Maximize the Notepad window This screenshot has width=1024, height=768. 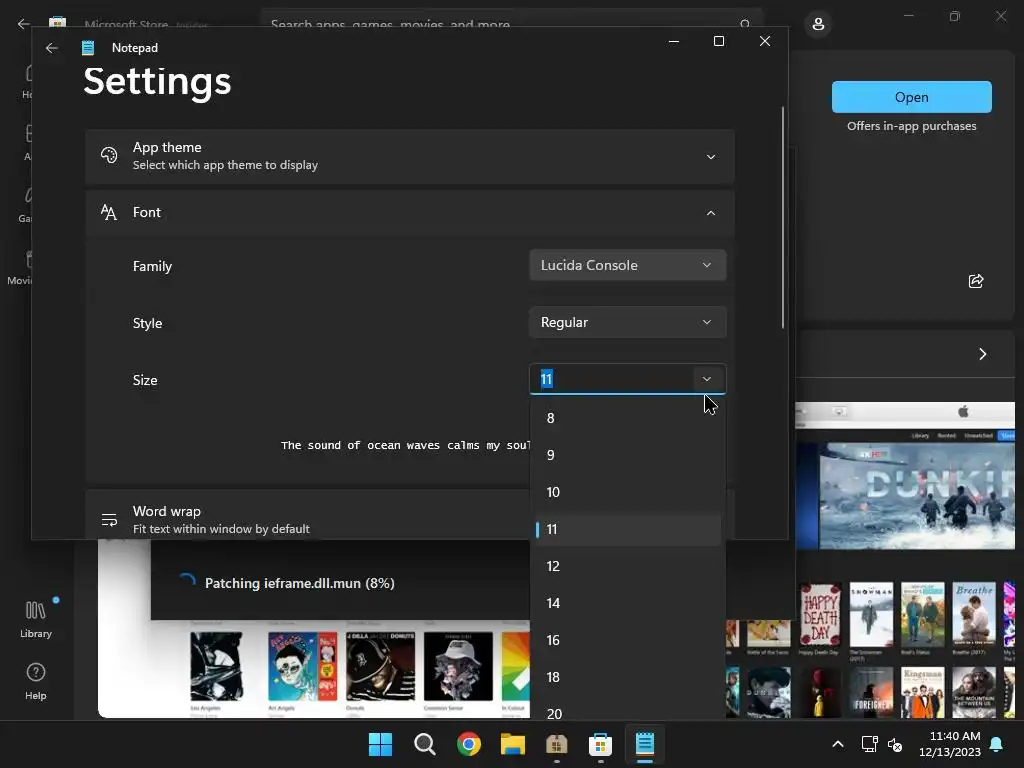click(x=719, y=41)
